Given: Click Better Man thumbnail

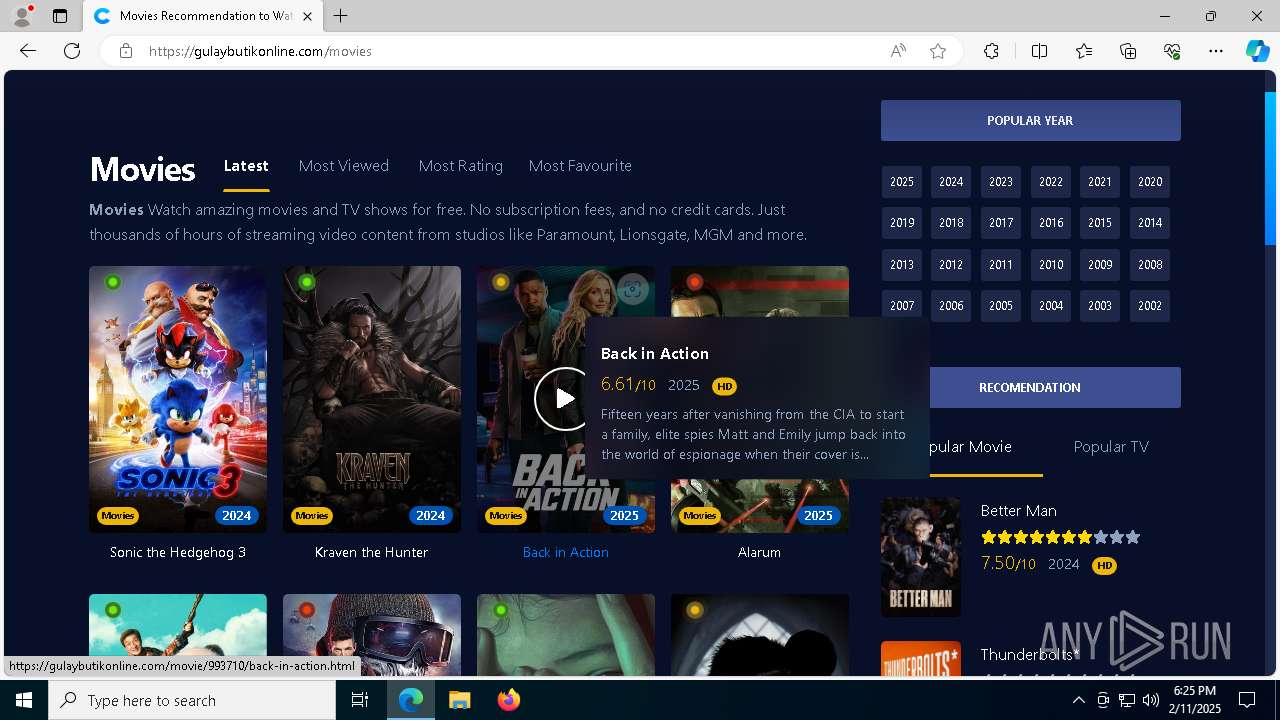Looking at the screenshot, I should point(921,557).
